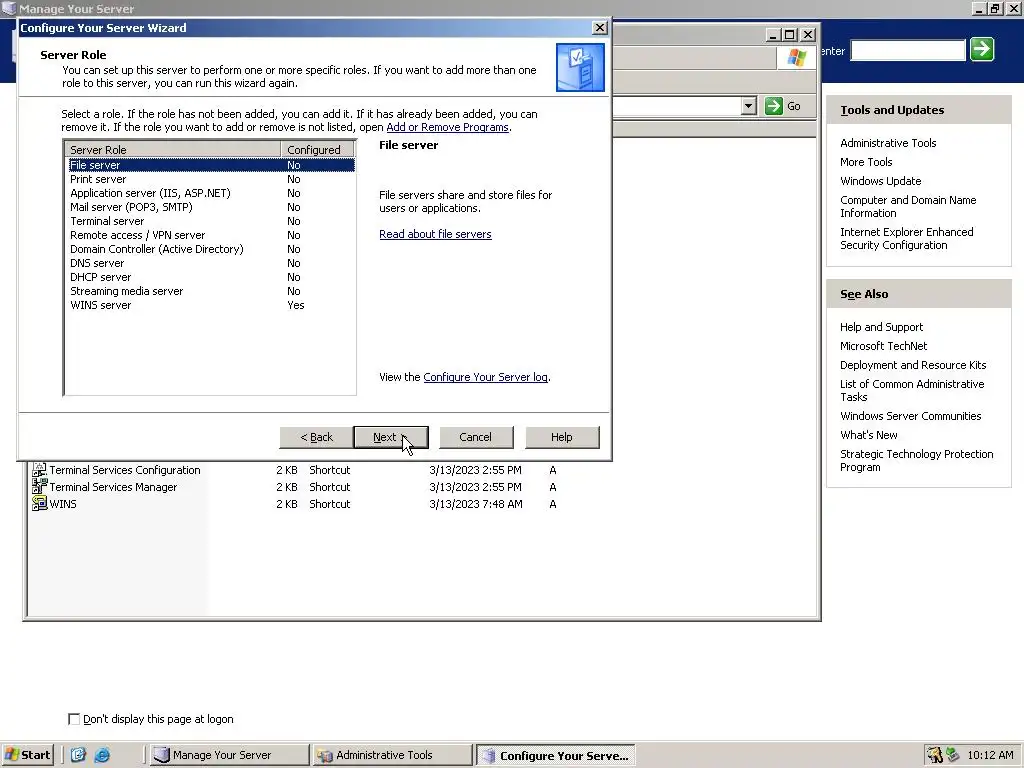
Task: Click the search input field
Action: 908,50
